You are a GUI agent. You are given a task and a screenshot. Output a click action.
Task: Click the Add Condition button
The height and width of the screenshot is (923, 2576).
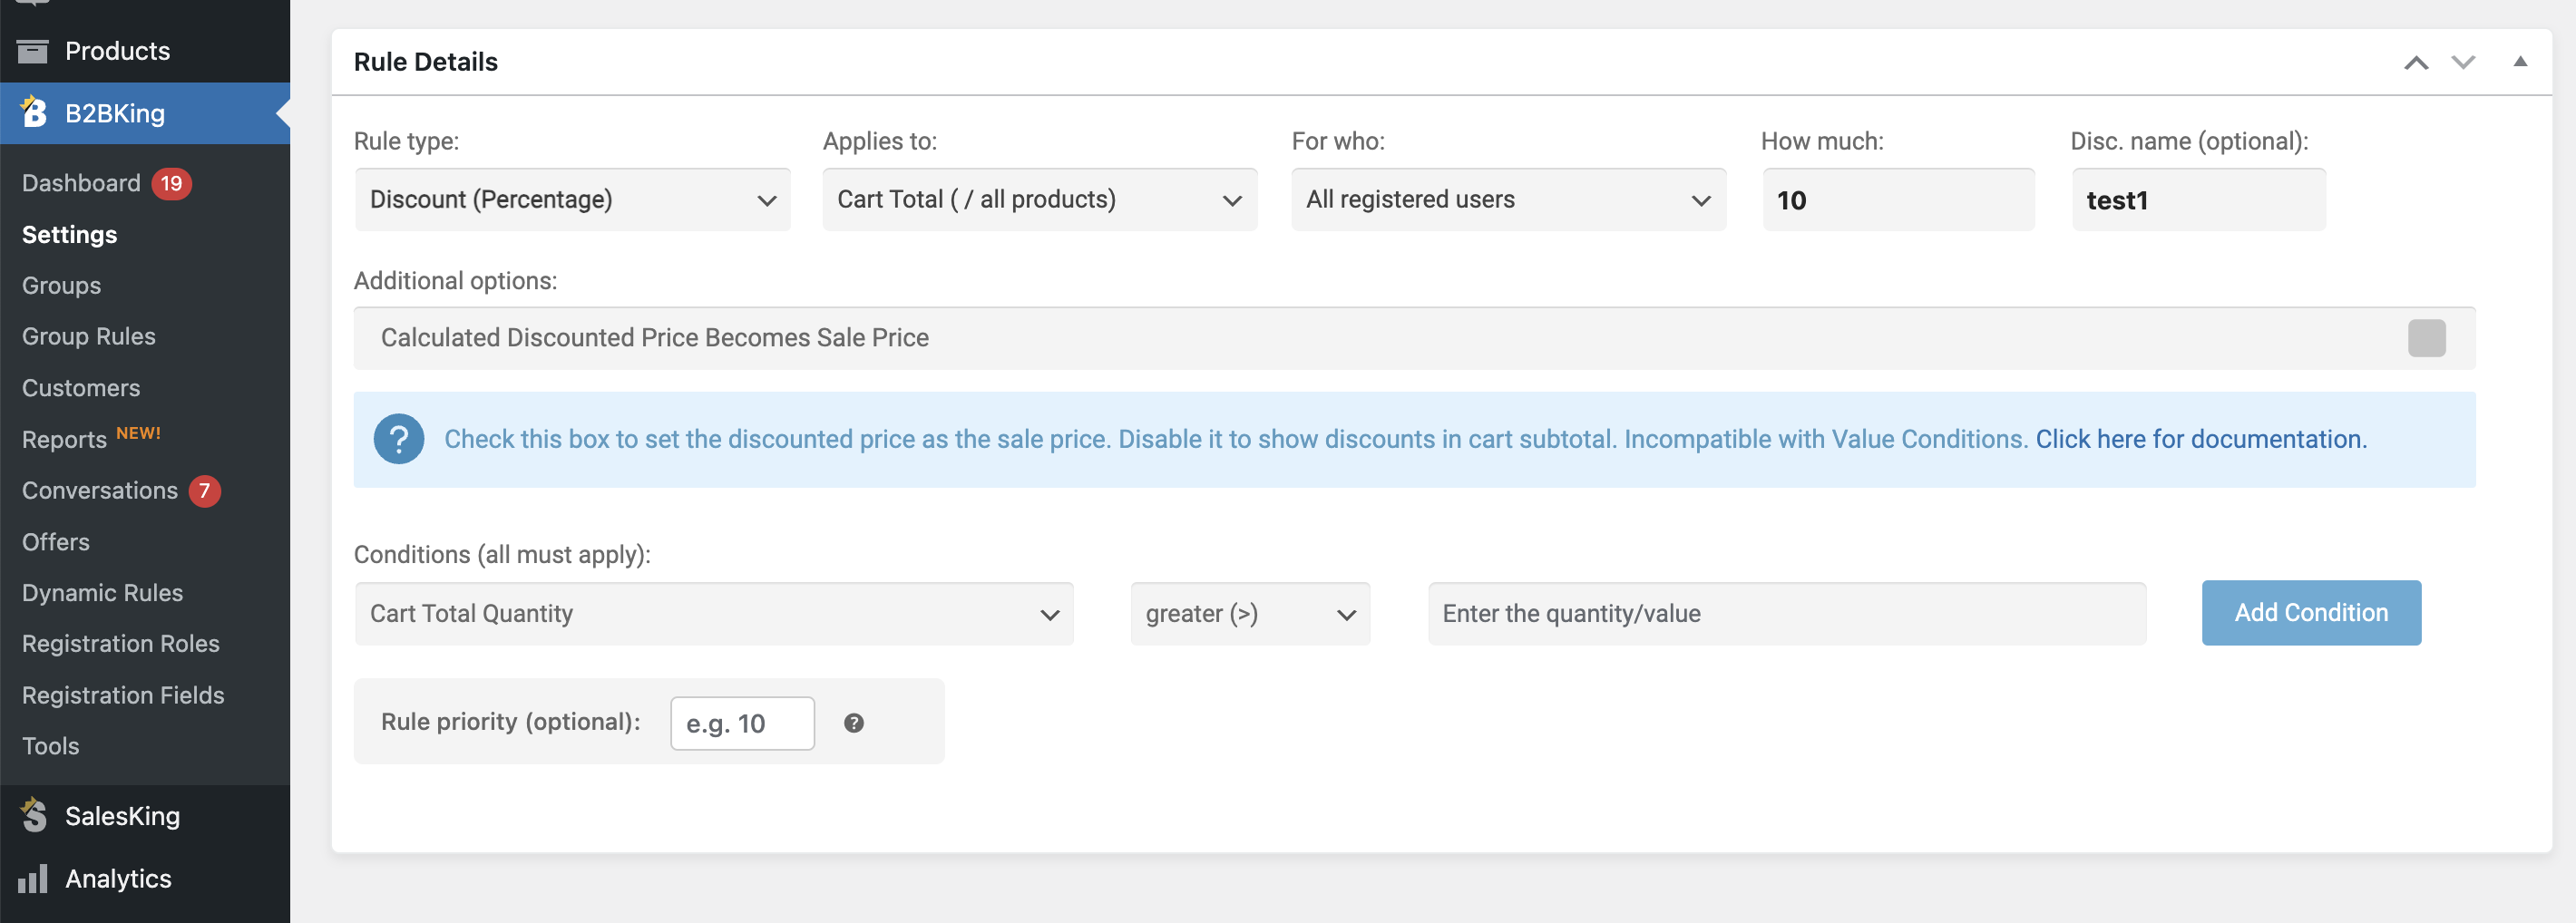click(2311, 613)
